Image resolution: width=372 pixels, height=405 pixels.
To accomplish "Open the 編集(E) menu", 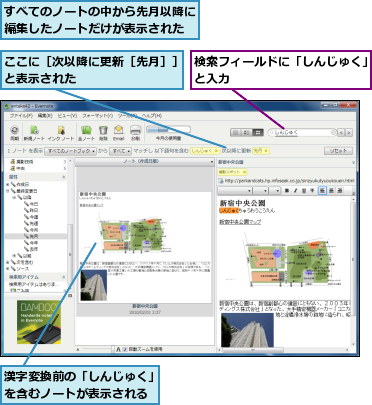I will (x=45, y=116).
